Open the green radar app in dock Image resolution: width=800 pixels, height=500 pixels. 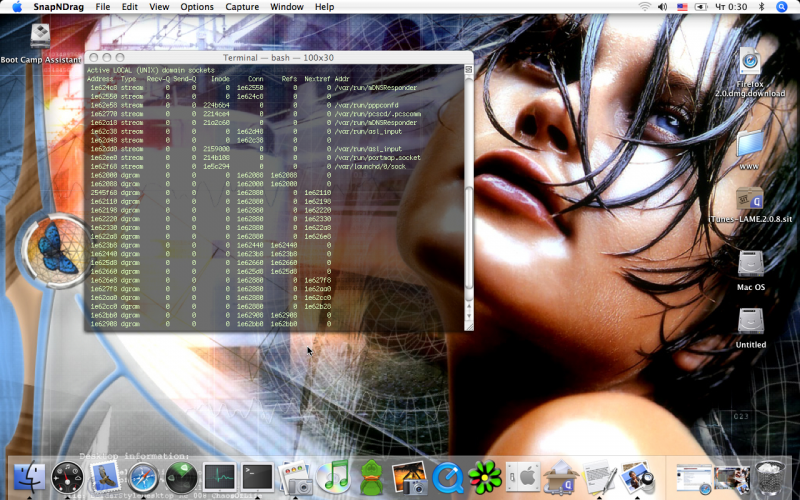181,478
